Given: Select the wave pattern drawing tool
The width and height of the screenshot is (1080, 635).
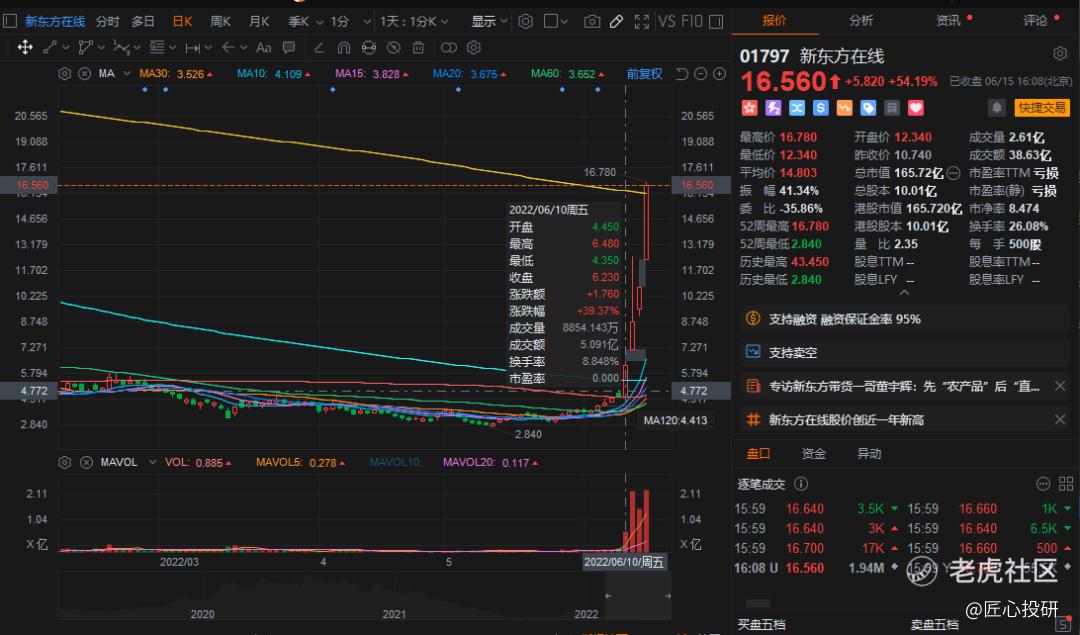Looking at the screenshot, I should (121, 48).
